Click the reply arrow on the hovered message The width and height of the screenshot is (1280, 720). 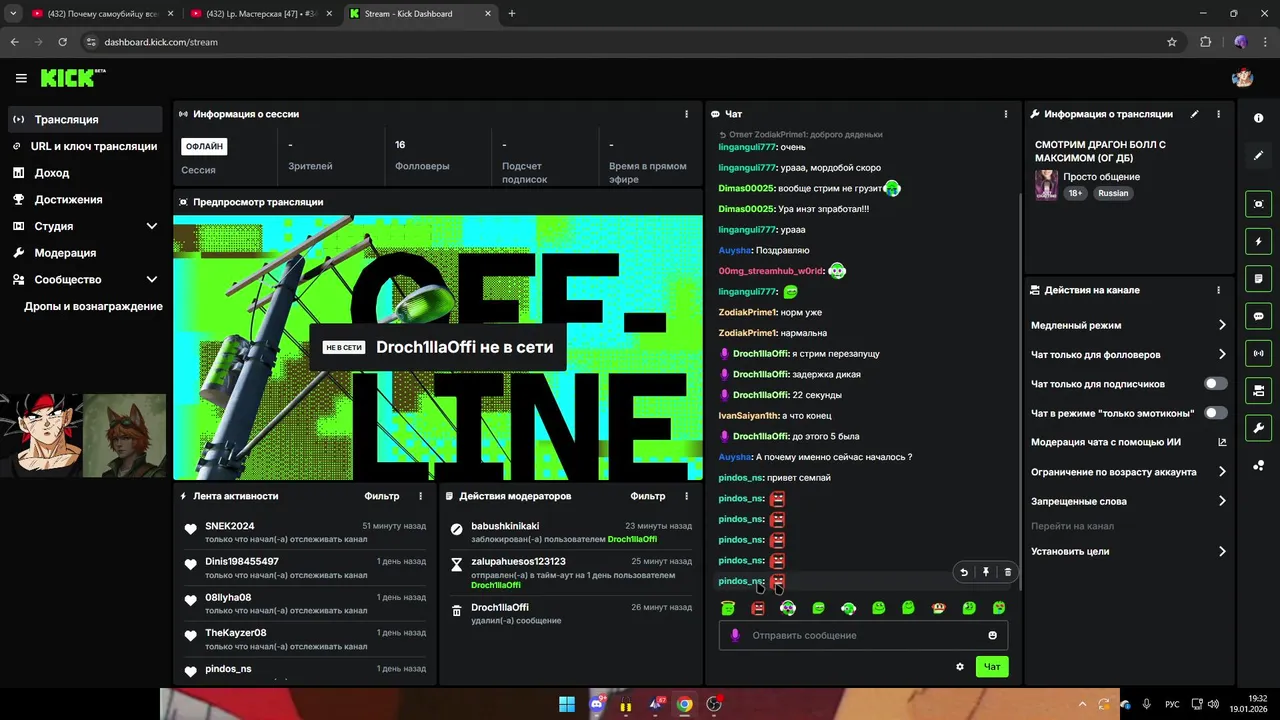[964, 572]
